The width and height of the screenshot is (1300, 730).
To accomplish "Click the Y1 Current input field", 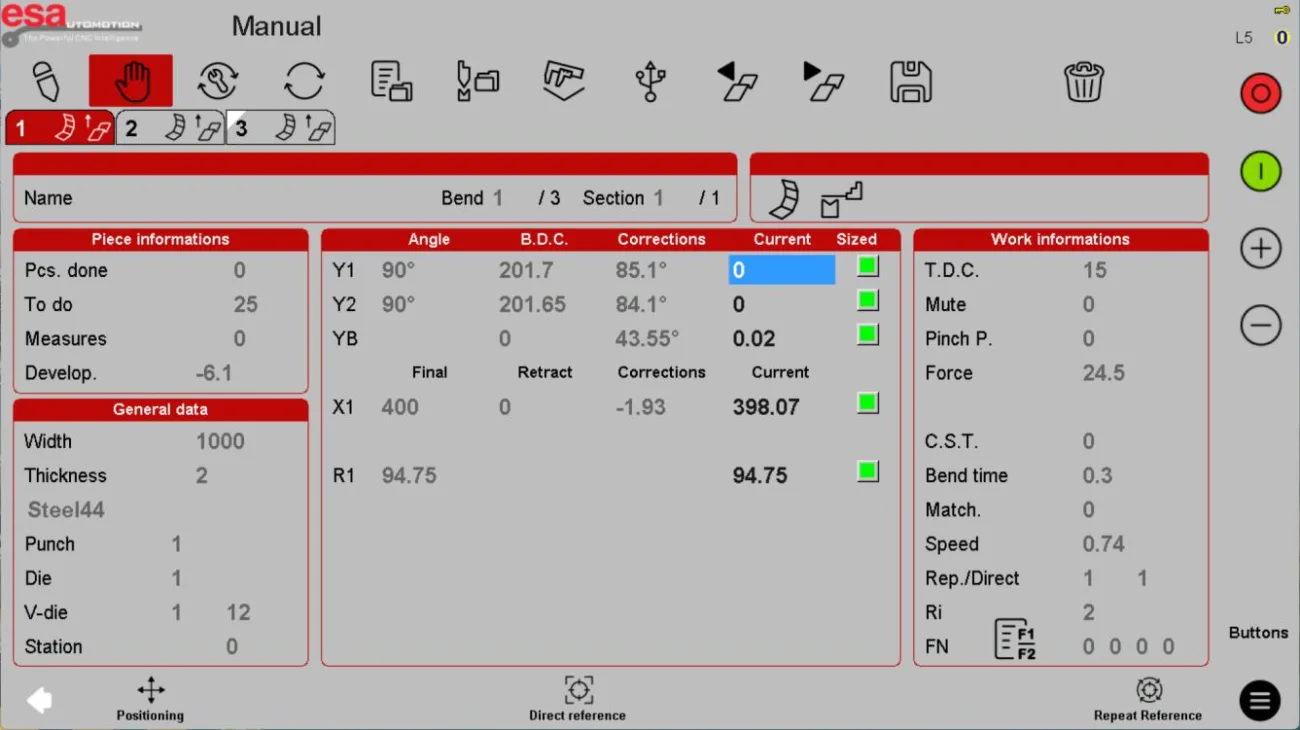I will [781, 270].
